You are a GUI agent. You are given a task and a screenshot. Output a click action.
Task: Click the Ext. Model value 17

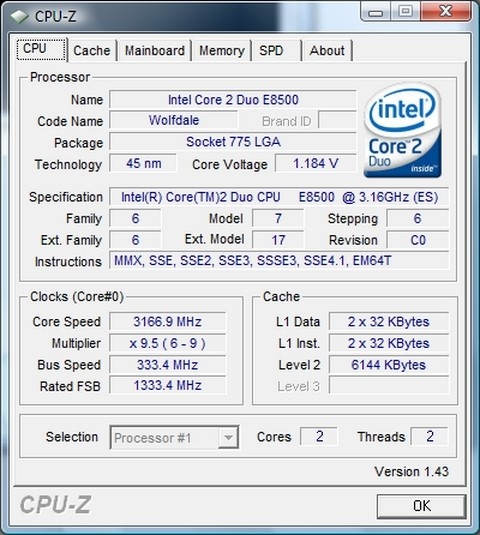(278, 240)
